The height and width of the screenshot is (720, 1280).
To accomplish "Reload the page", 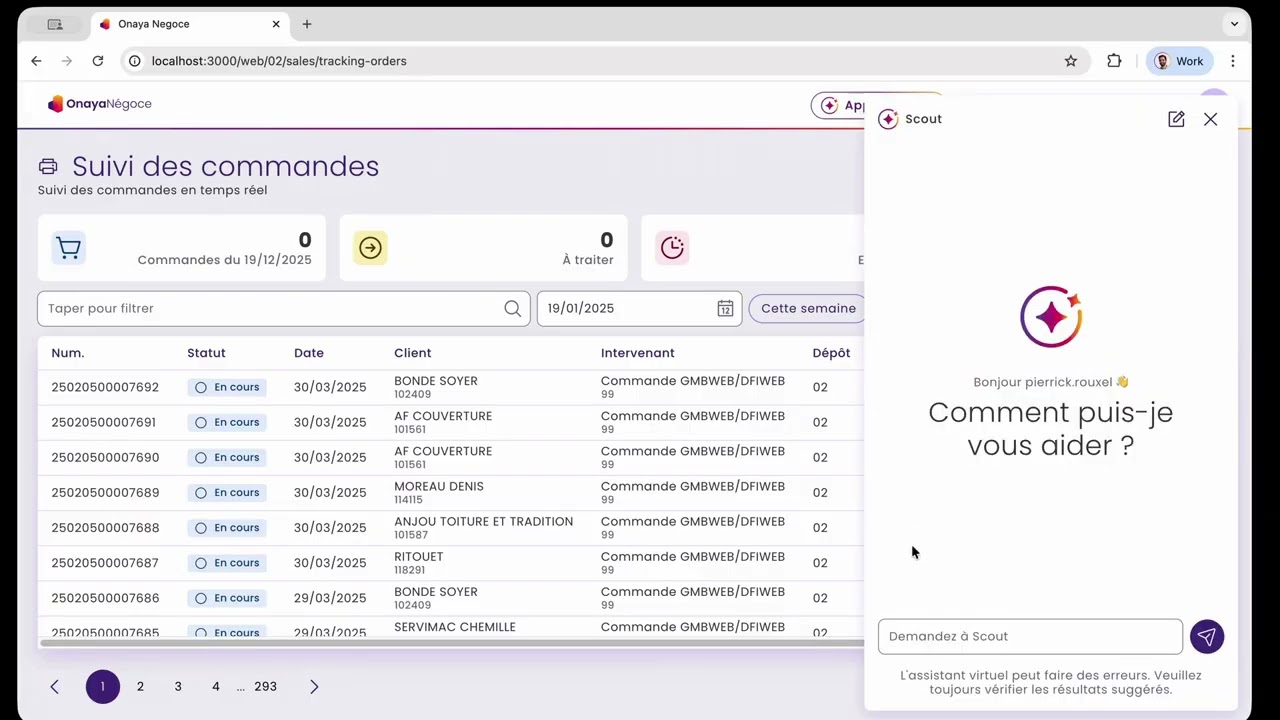I will [x=98, y=61].
